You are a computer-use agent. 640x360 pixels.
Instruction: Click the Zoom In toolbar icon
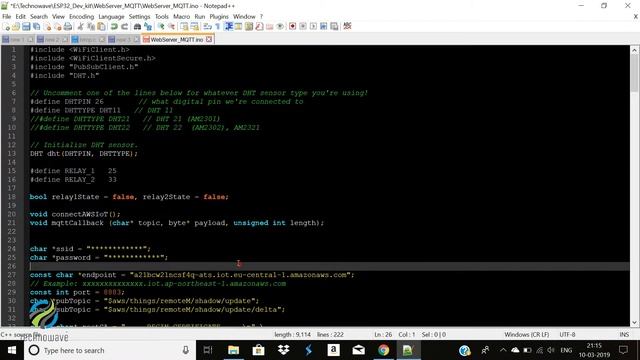pyautogui.click(x=161, y=27)
